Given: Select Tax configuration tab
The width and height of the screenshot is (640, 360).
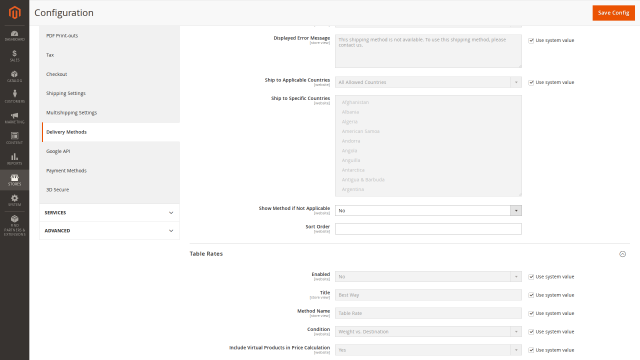Looking at the screenshot, I should click(x=110, y=55).
